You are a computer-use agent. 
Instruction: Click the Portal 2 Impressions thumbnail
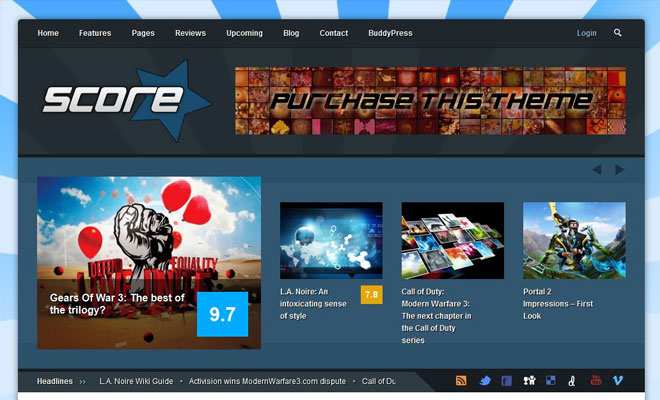click(x=574, y=240)
